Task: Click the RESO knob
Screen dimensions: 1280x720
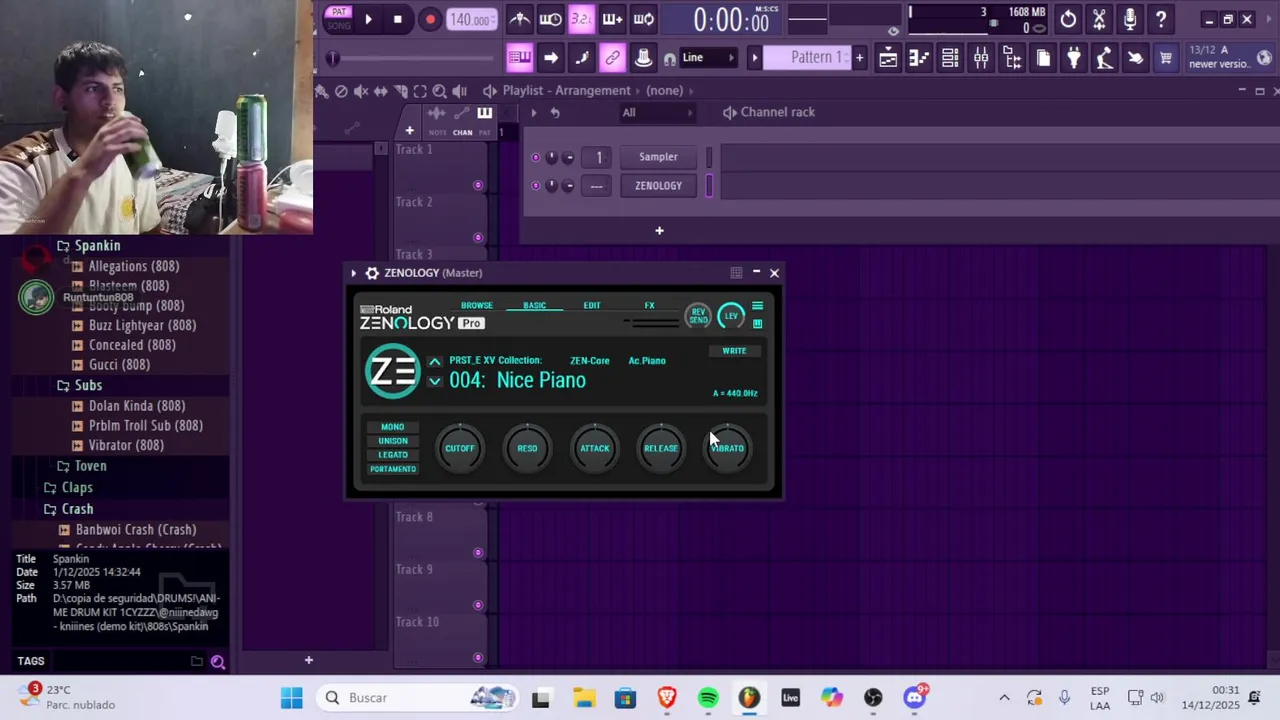Action: point(527,448)
